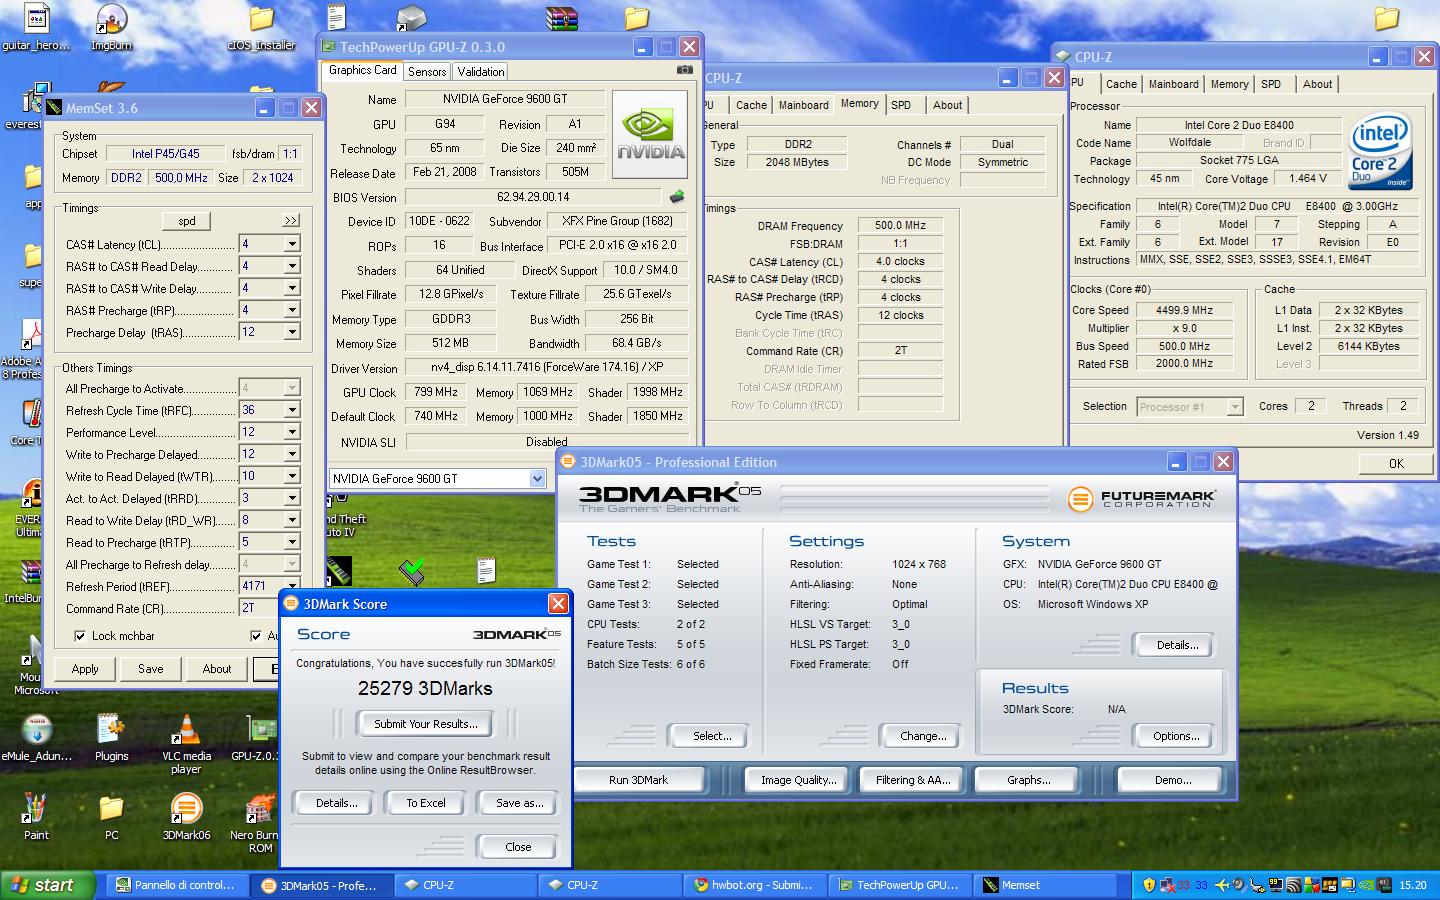Select the PC folder on the desktop
This screenshot has width=1440, height=900.
click(111, 815)
